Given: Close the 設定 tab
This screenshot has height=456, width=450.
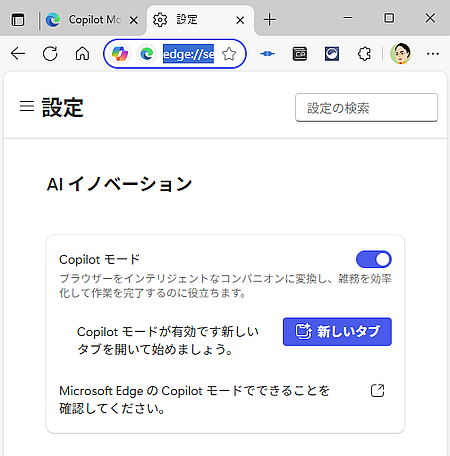Looking at the screenshot, I should click(x=240, y=20).
